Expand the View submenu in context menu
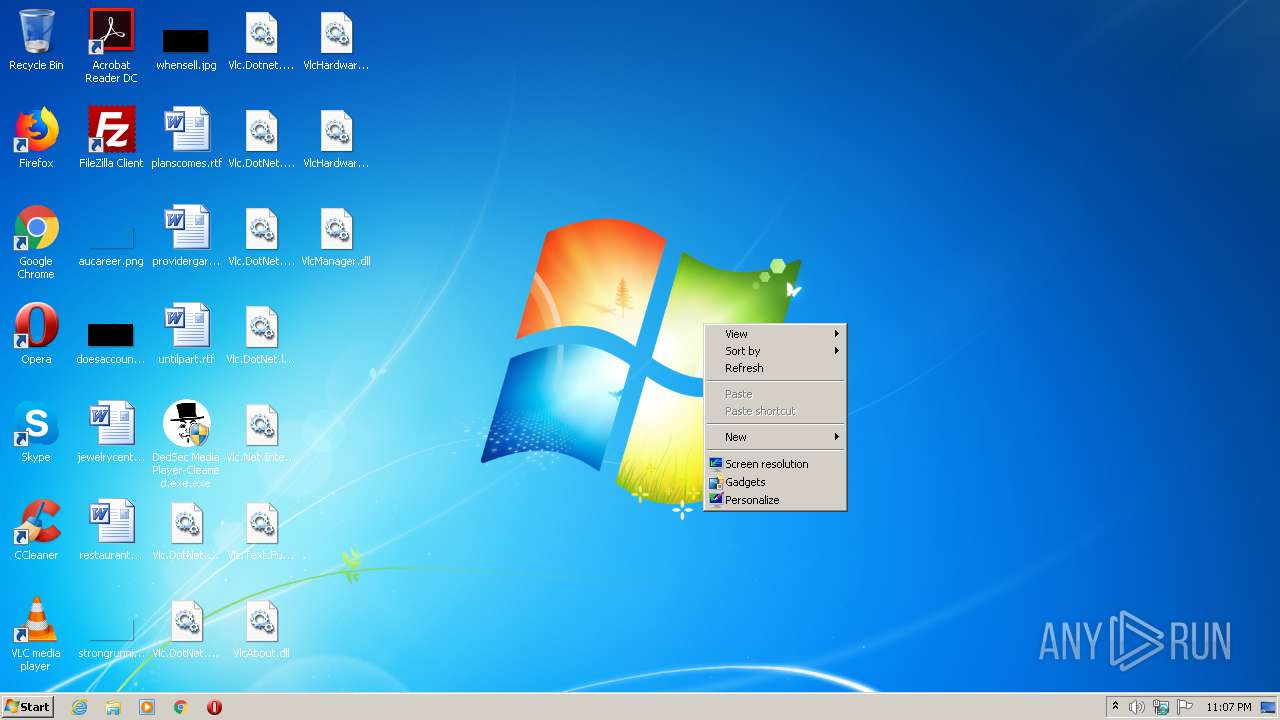This screenshot has width=1280, height=720. [x=776, y=334]
